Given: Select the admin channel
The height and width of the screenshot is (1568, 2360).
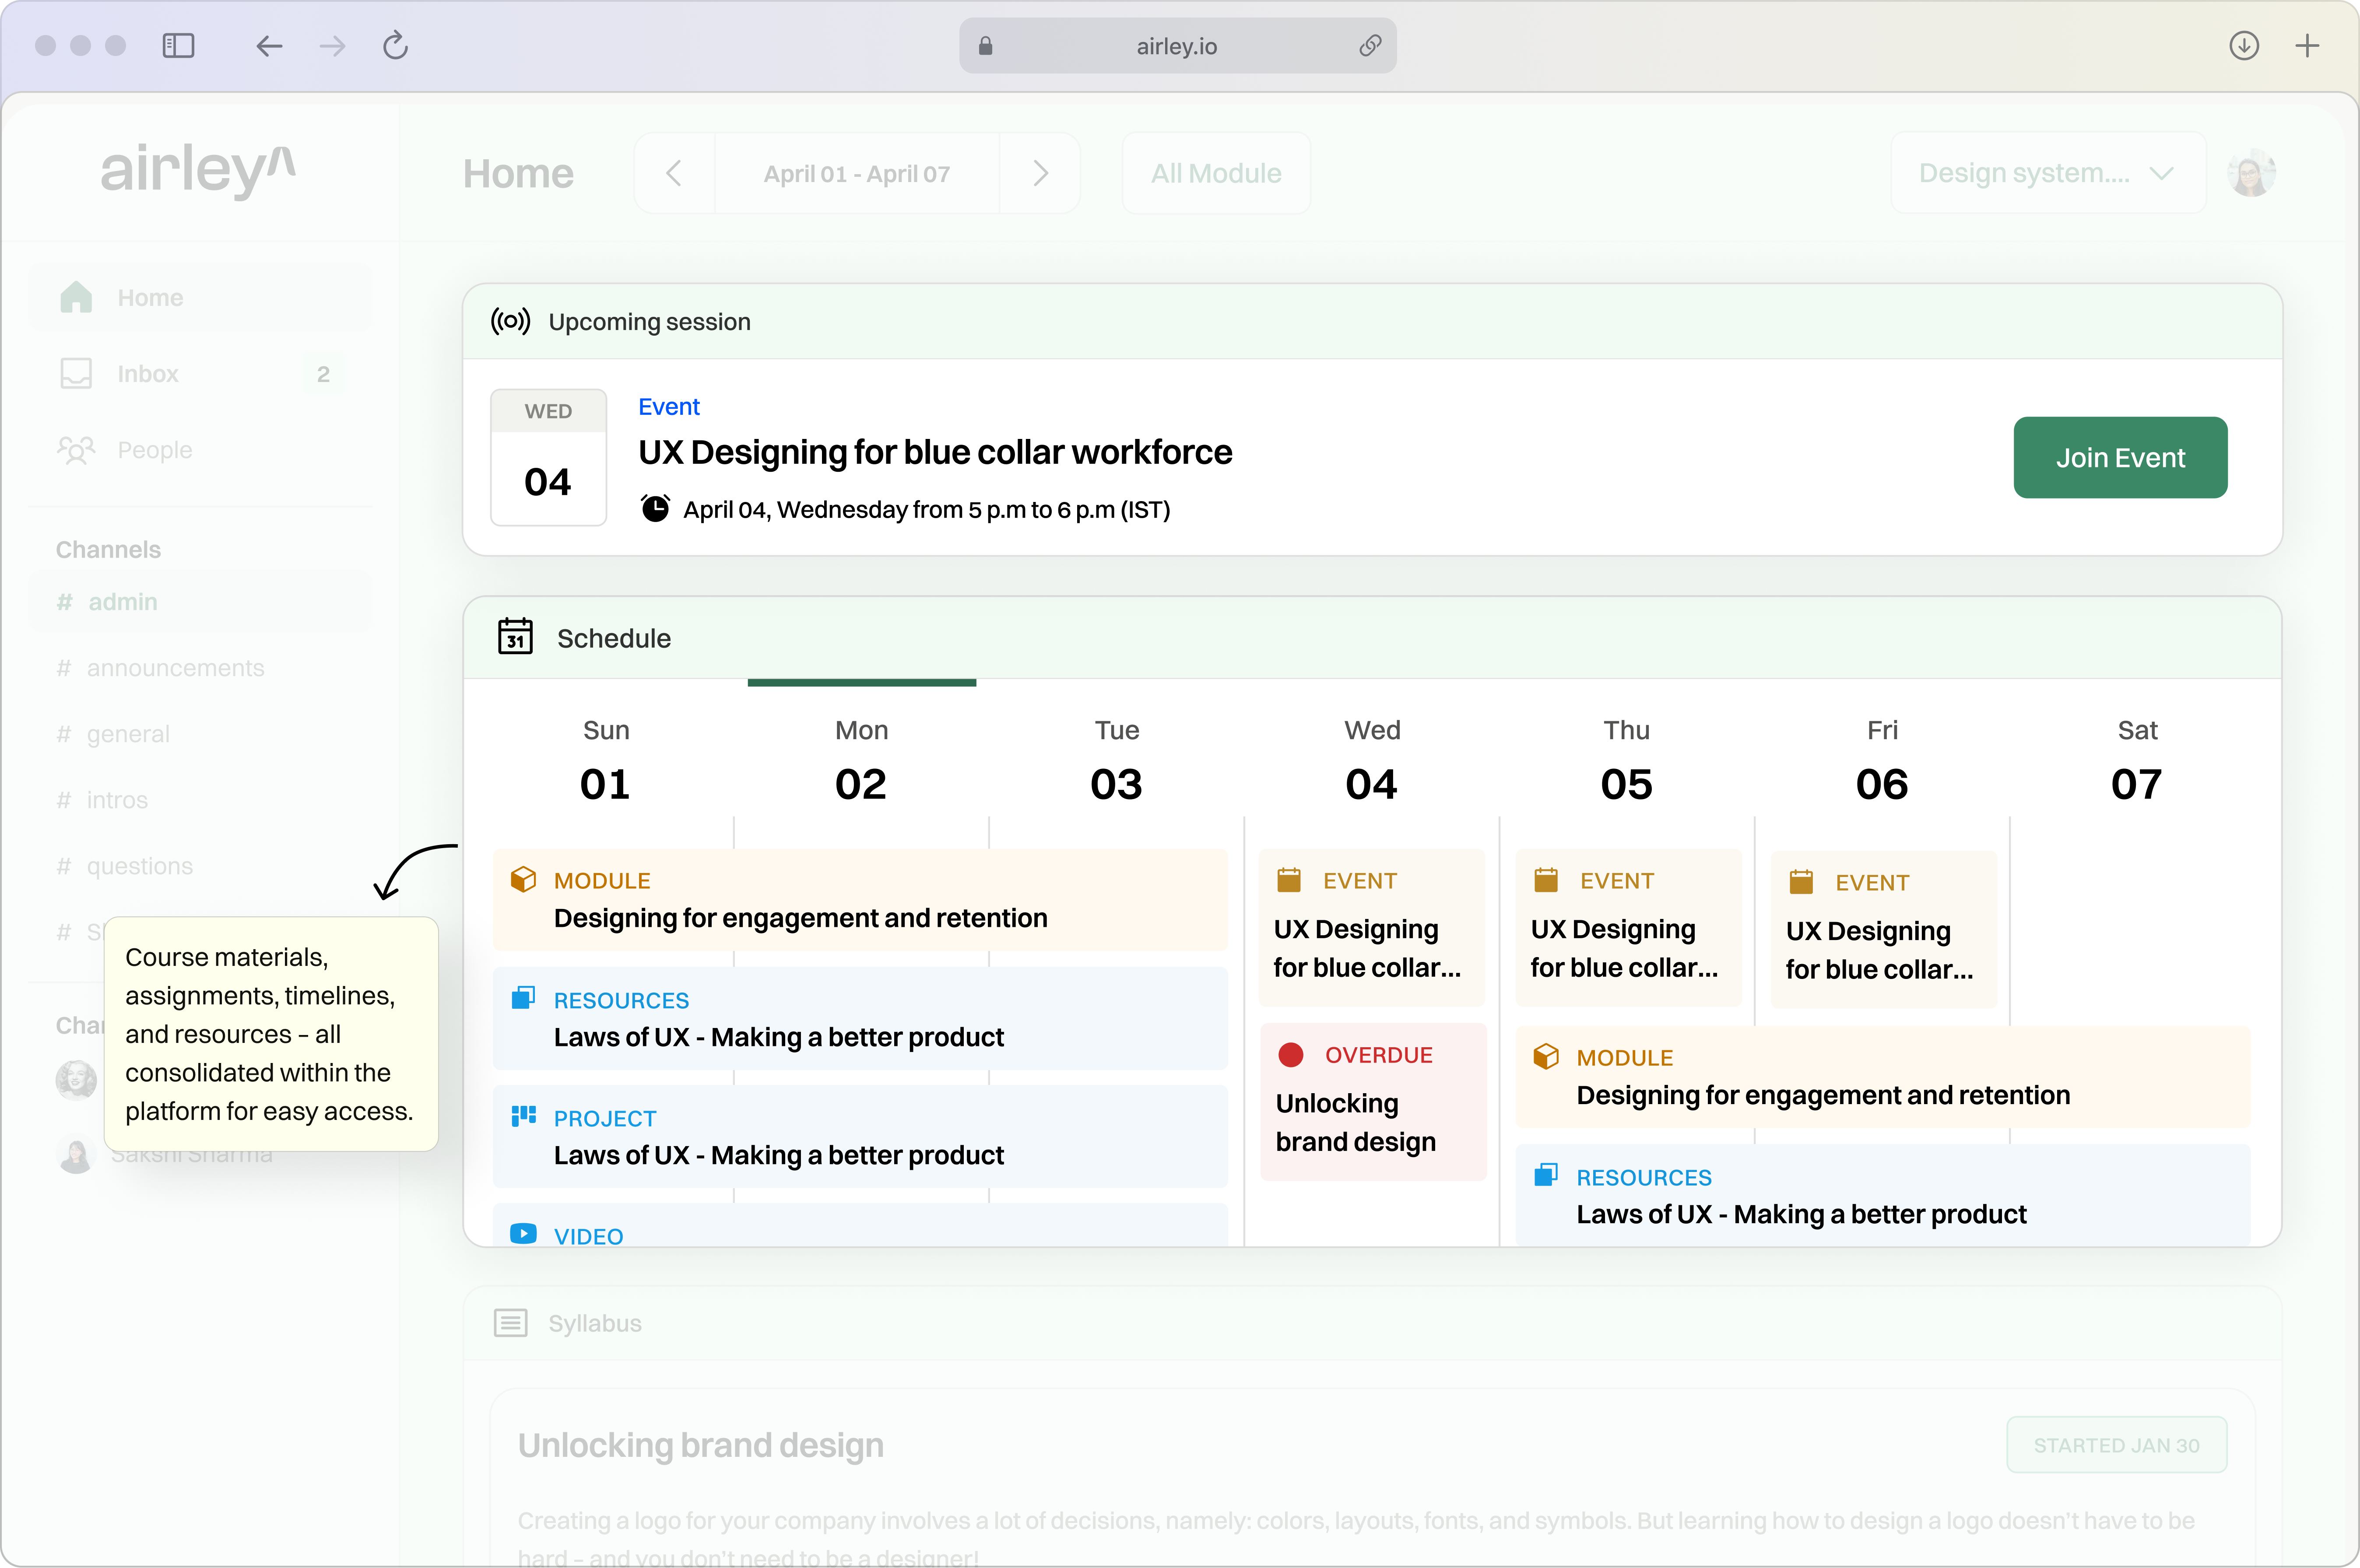Looking at the screenshot, I should [x=201, y=602].
